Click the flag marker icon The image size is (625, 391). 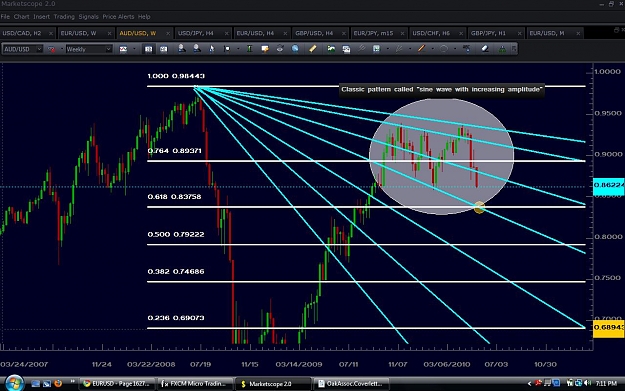[x=227, y=49]
